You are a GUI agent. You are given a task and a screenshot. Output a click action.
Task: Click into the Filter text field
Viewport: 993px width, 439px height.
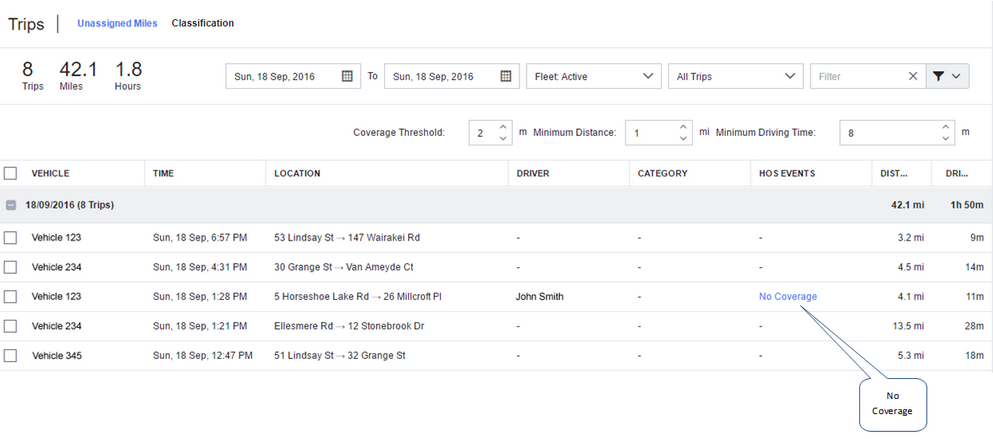click(859, 76)
